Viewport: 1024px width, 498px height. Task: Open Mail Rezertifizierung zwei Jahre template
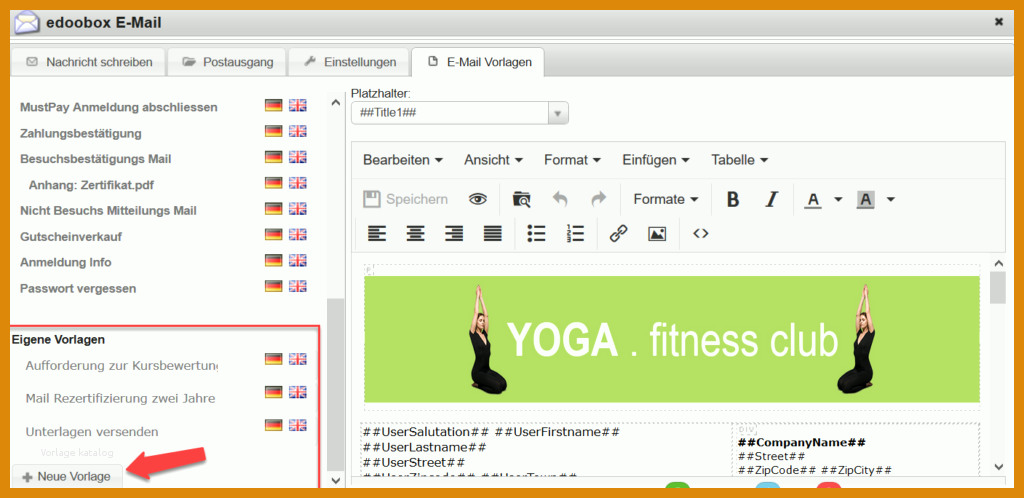coord(120,398)
